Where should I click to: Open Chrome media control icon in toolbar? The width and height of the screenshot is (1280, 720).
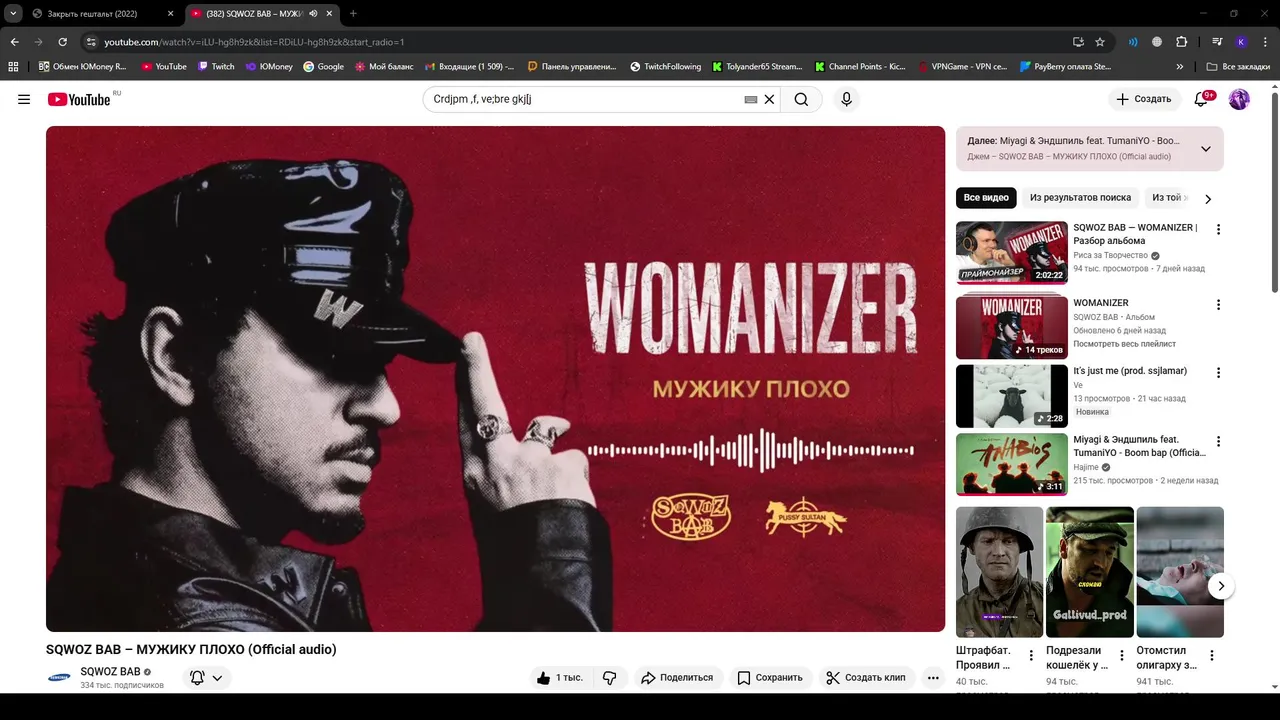point(1217,42)
